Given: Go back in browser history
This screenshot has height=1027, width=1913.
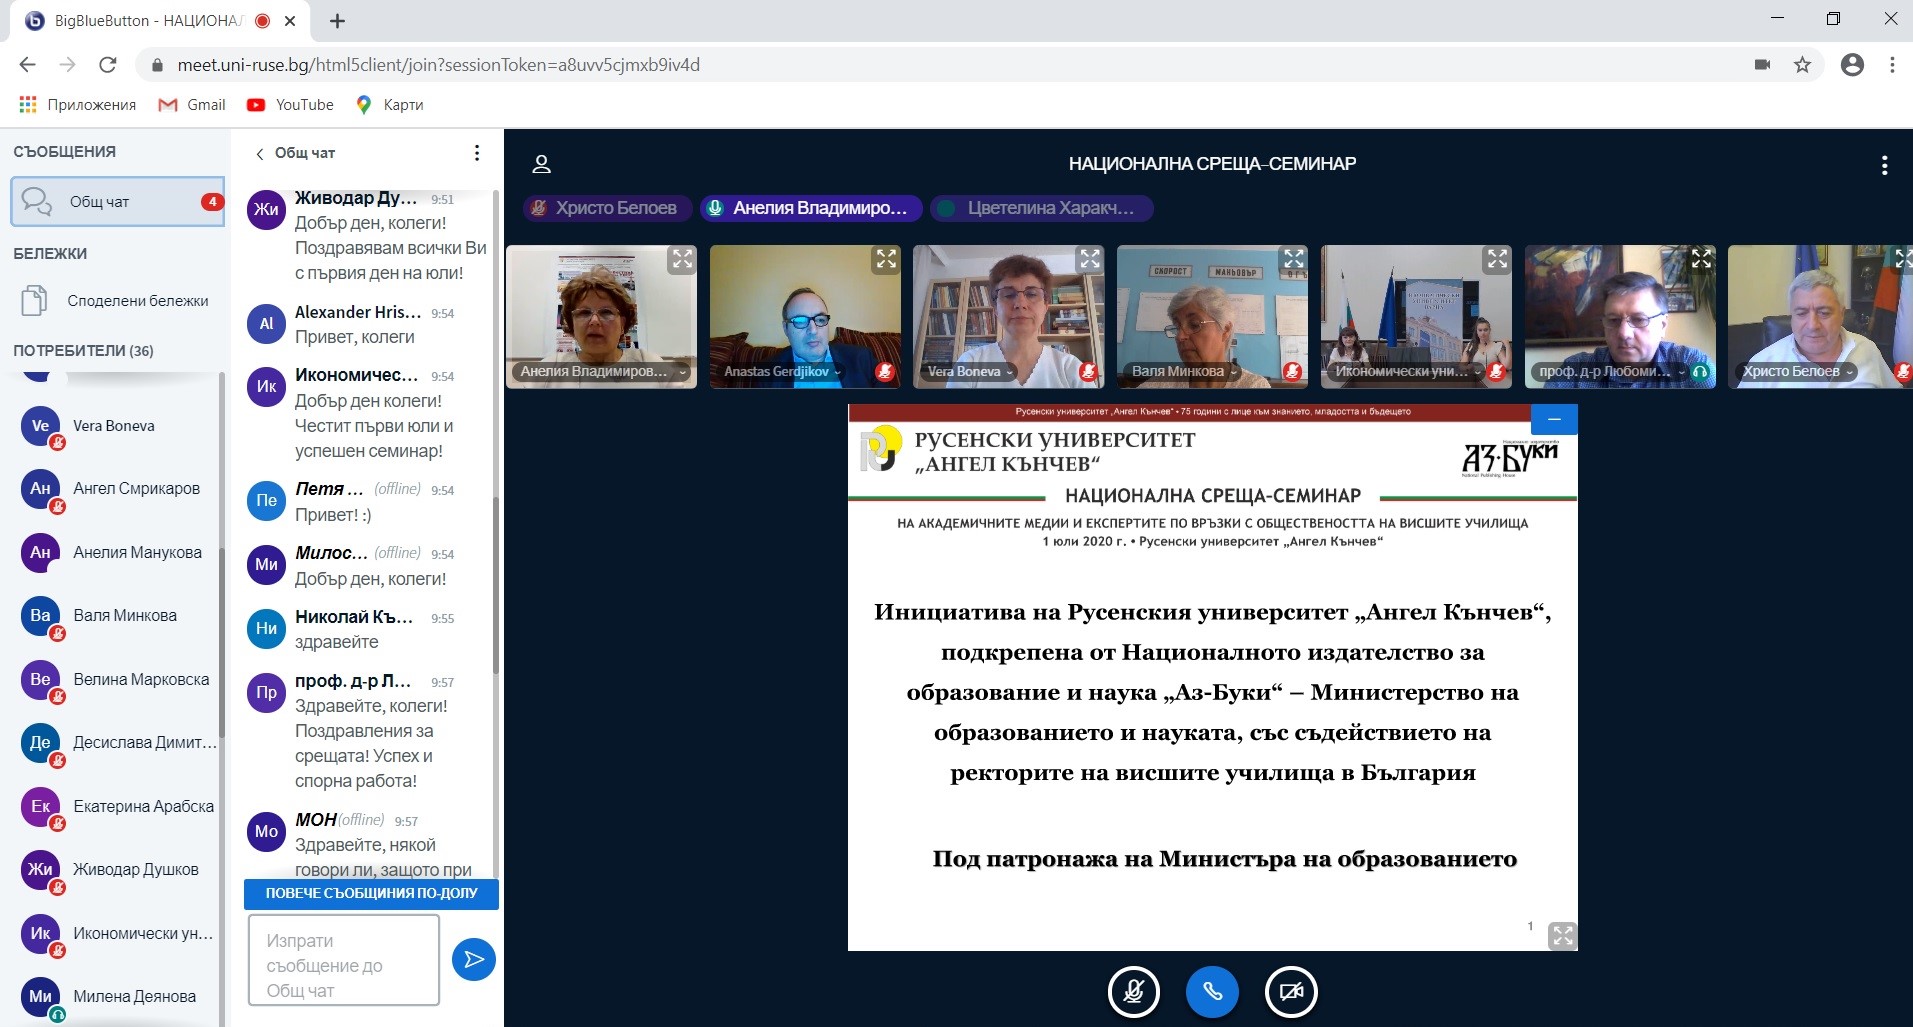Looking at the screenshot, I should 27,65.
